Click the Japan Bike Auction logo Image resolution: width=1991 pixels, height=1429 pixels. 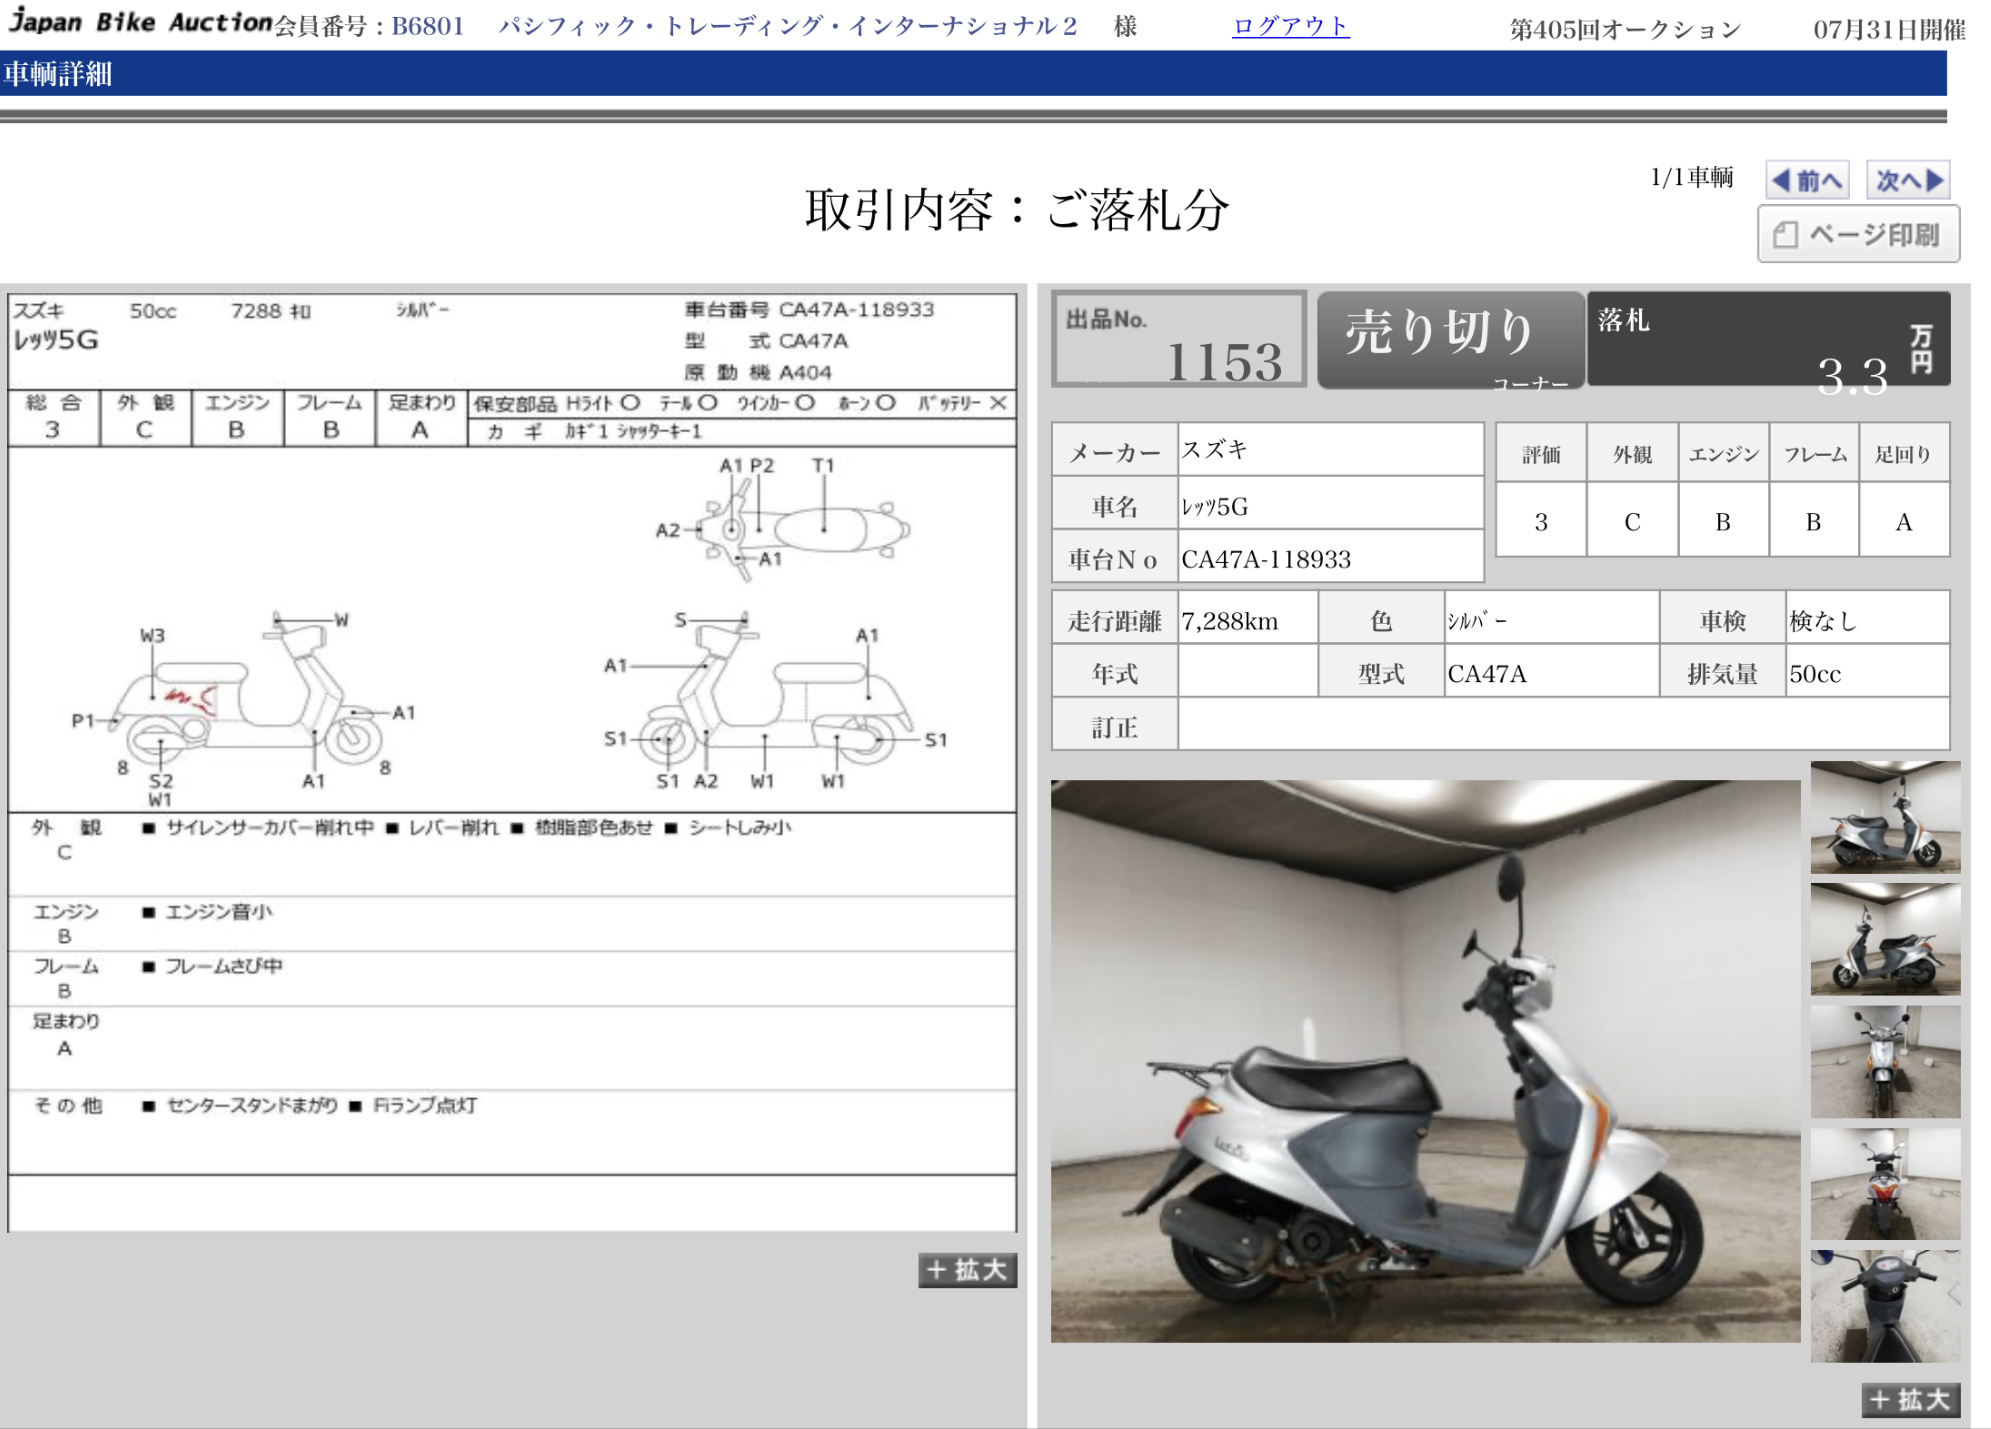(x=138, y=22)
